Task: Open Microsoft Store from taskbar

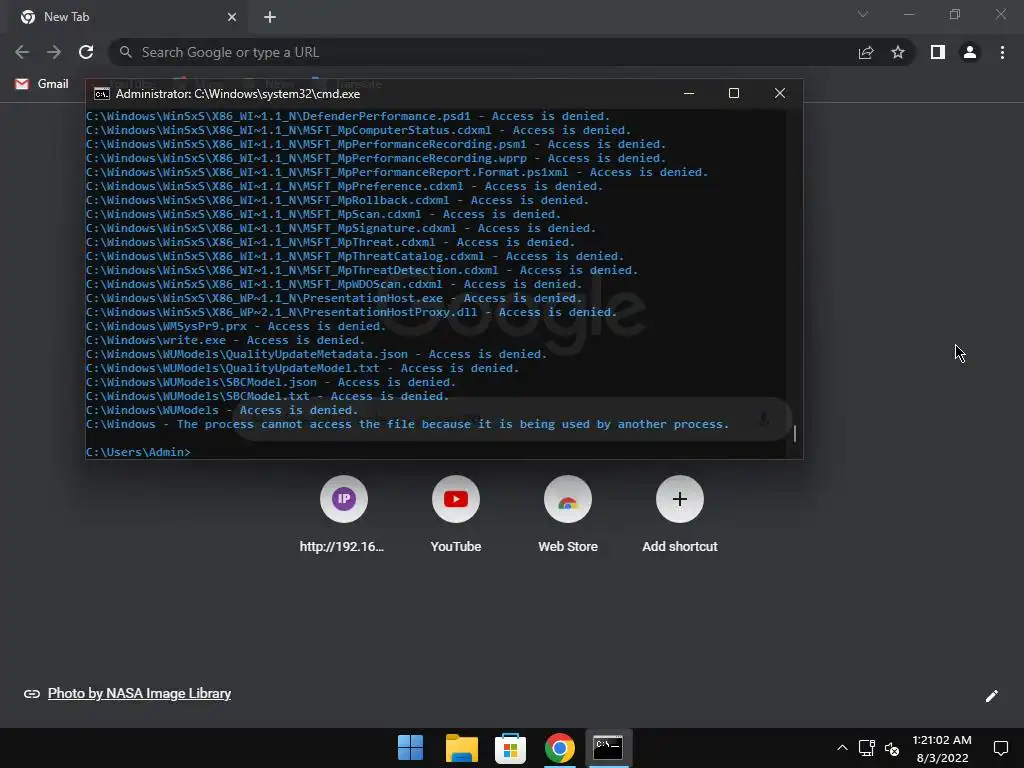Action: (x=511, y=748)
